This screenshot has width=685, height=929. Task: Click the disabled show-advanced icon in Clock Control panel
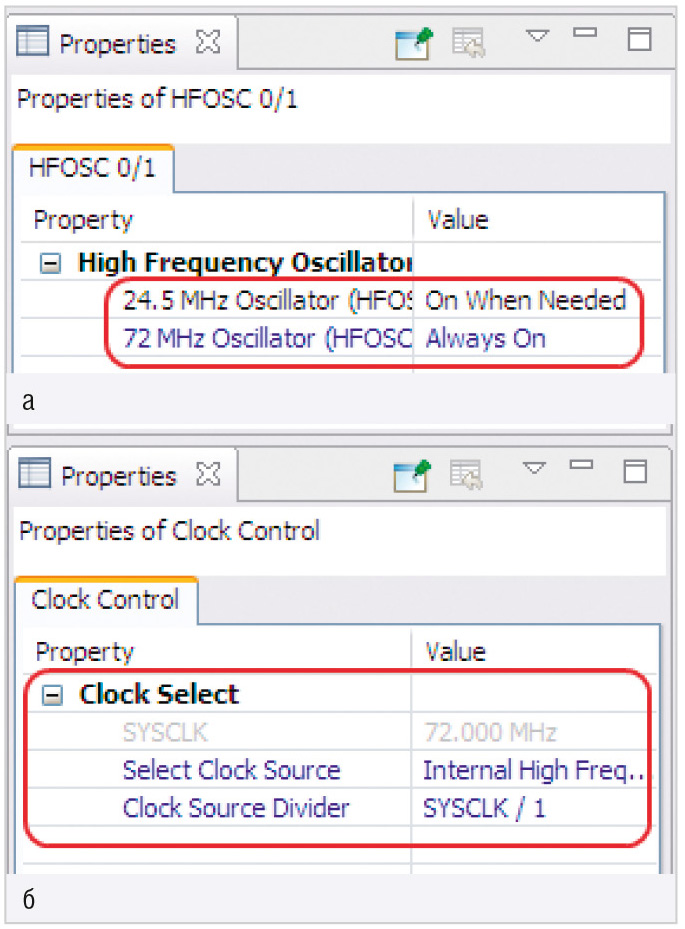click(466, 475)
